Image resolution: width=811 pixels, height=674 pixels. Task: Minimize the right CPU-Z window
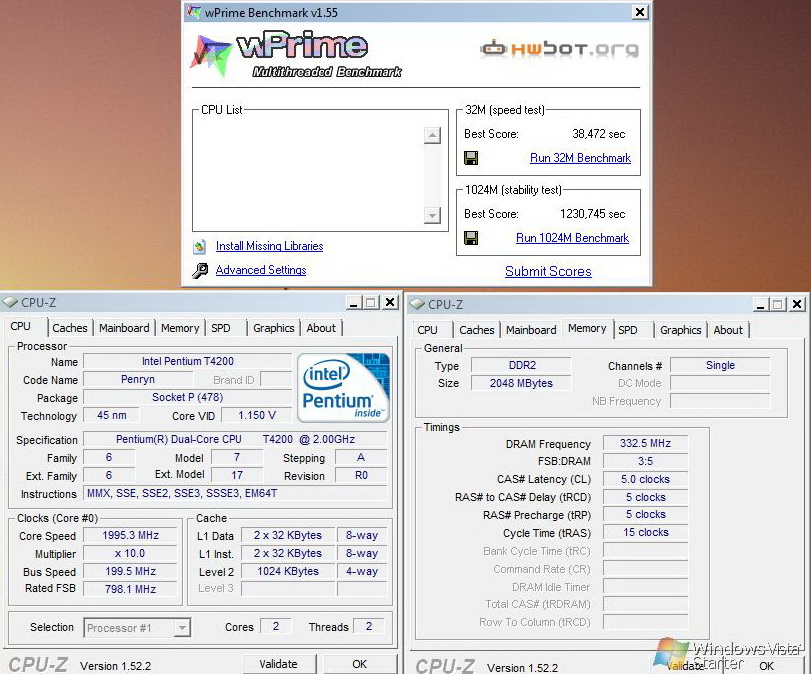tap(761, 305)
